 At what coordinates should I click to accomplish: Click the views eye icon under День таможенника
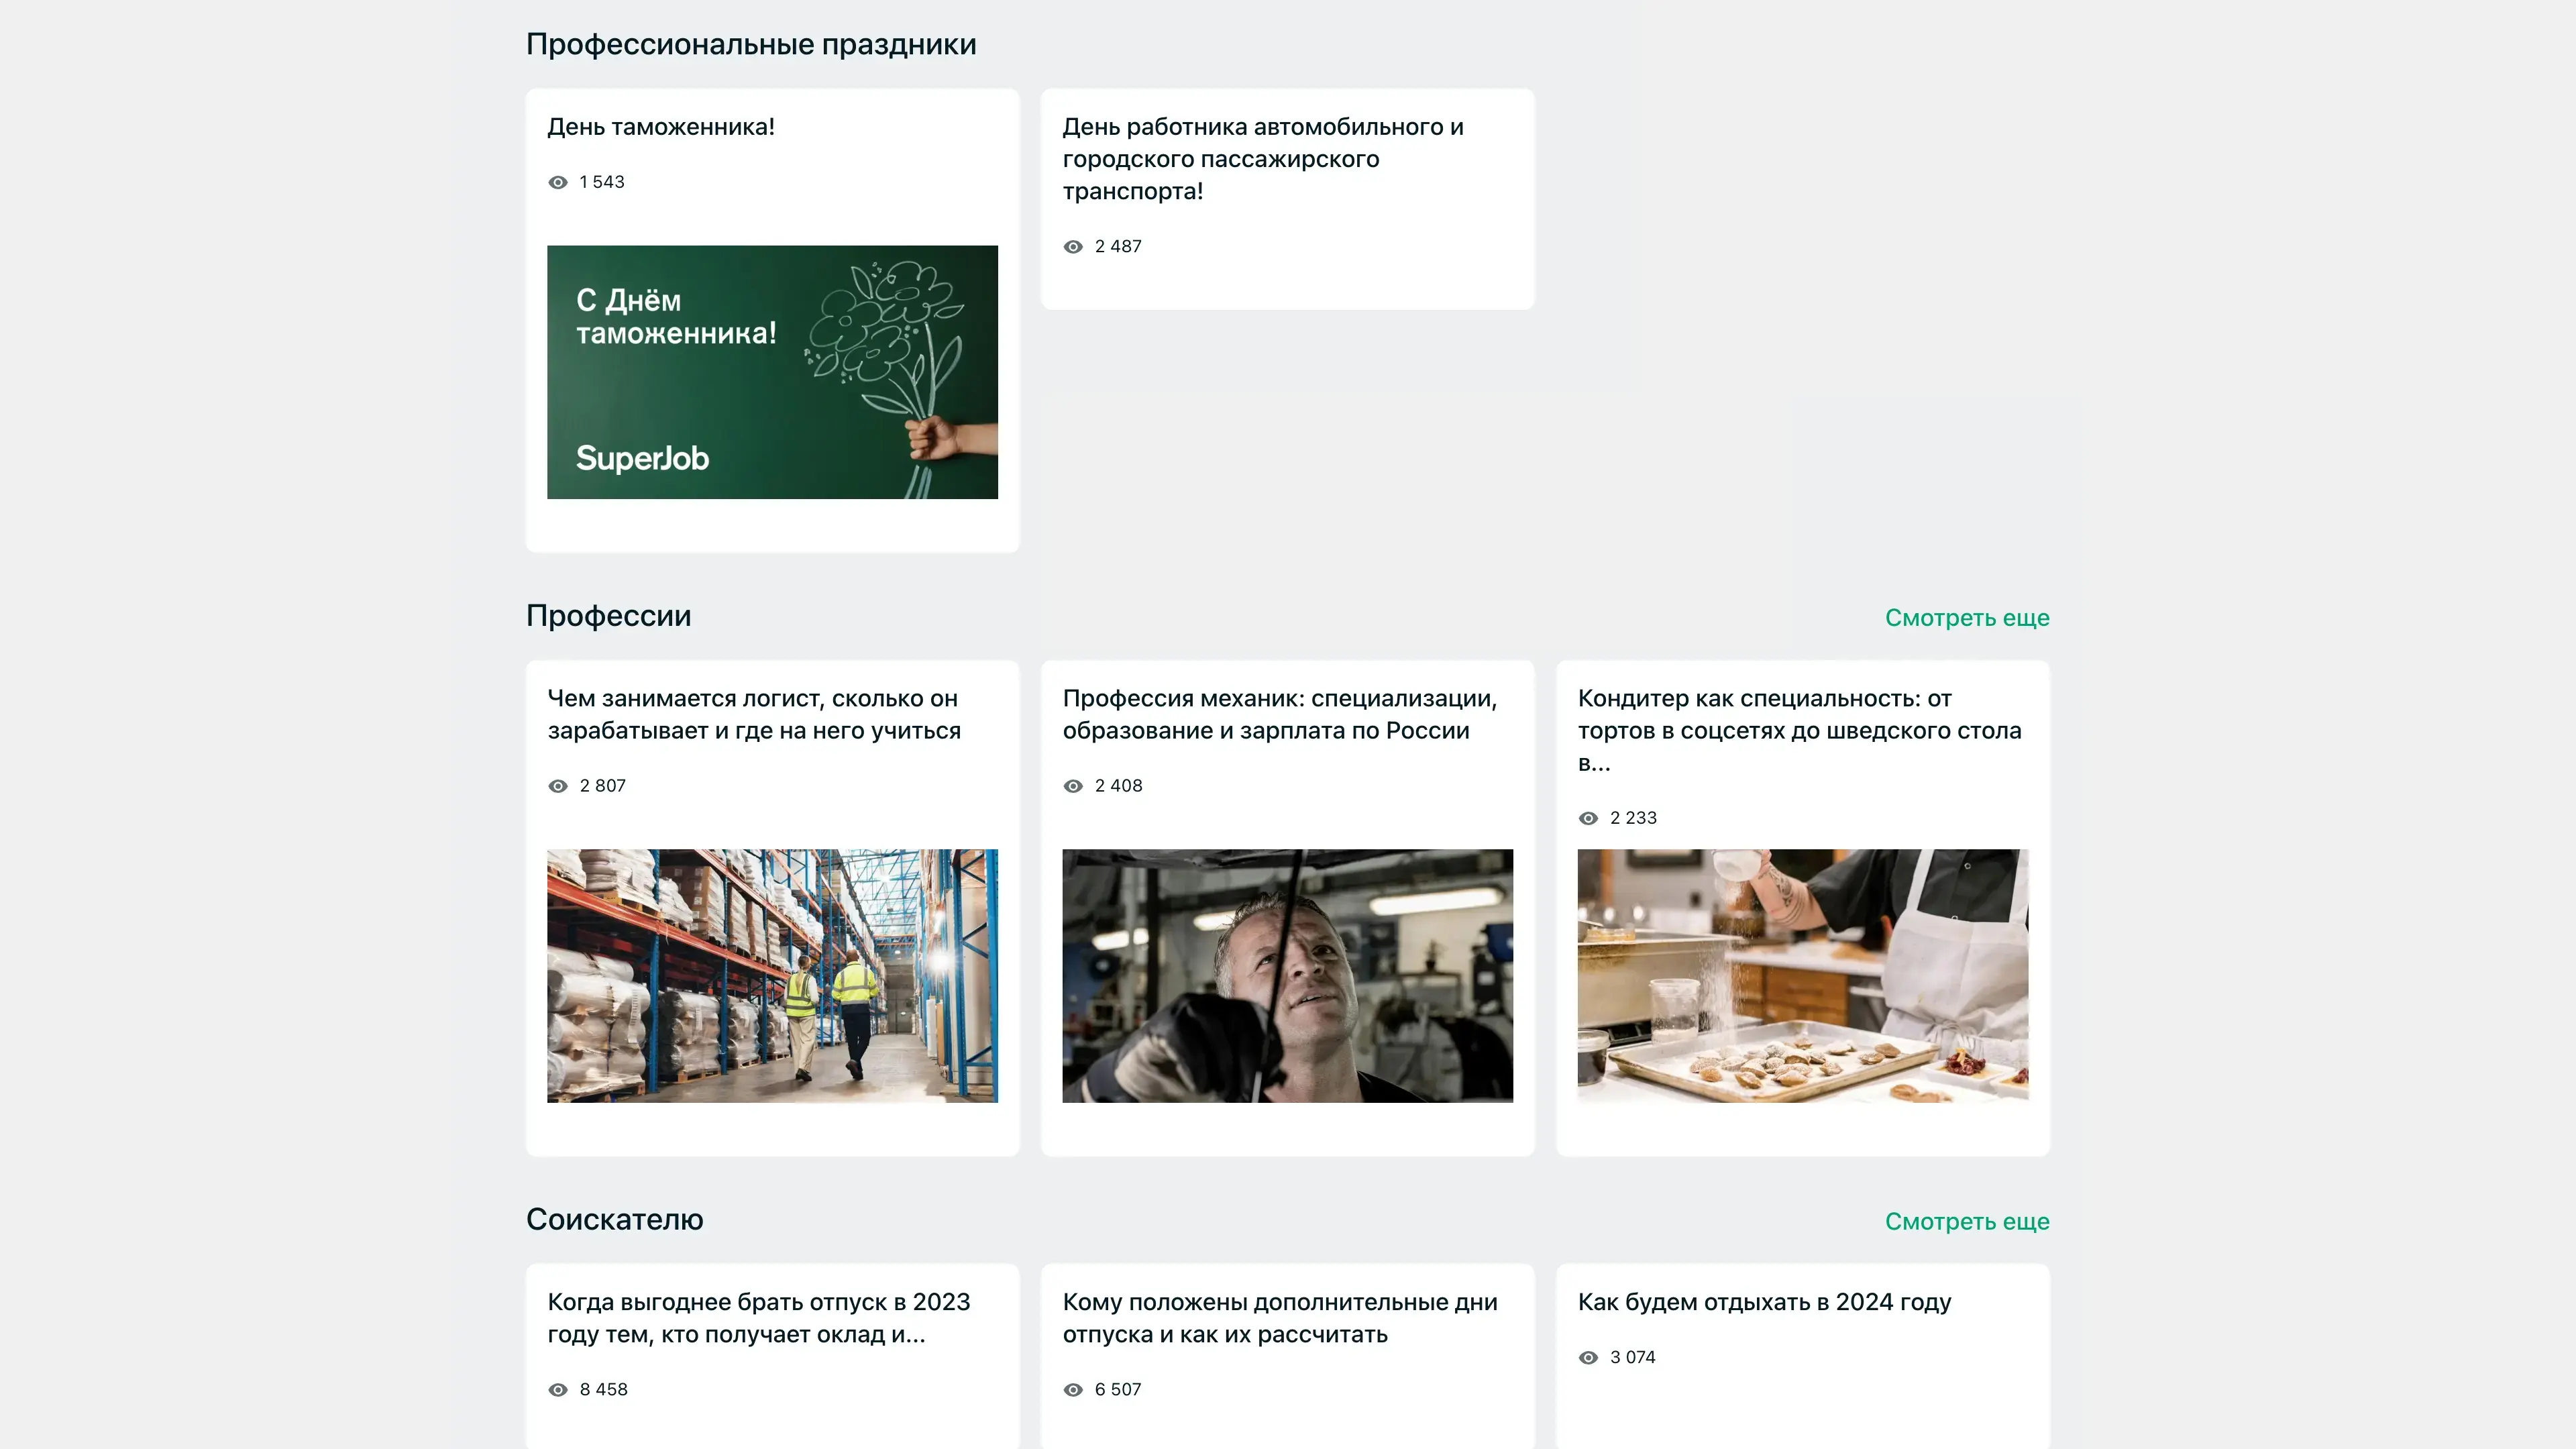[x=558, y=182]
